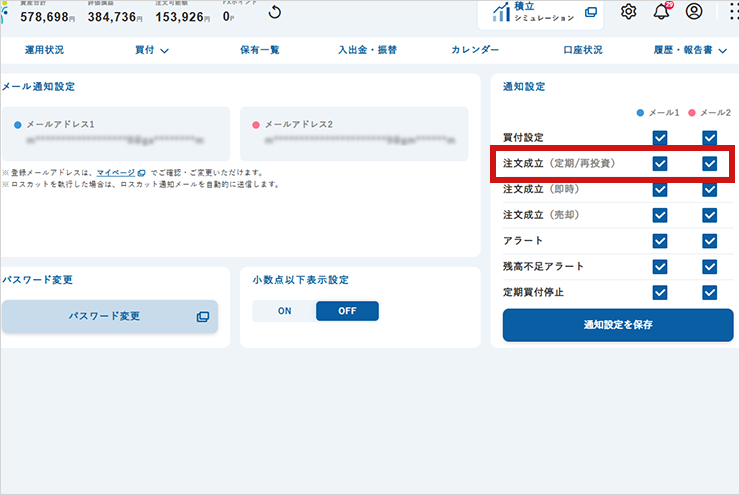Click the 通知設定を保存 button
The width and height of the screenshot is (740, 495).
click(x=618, y=325)
